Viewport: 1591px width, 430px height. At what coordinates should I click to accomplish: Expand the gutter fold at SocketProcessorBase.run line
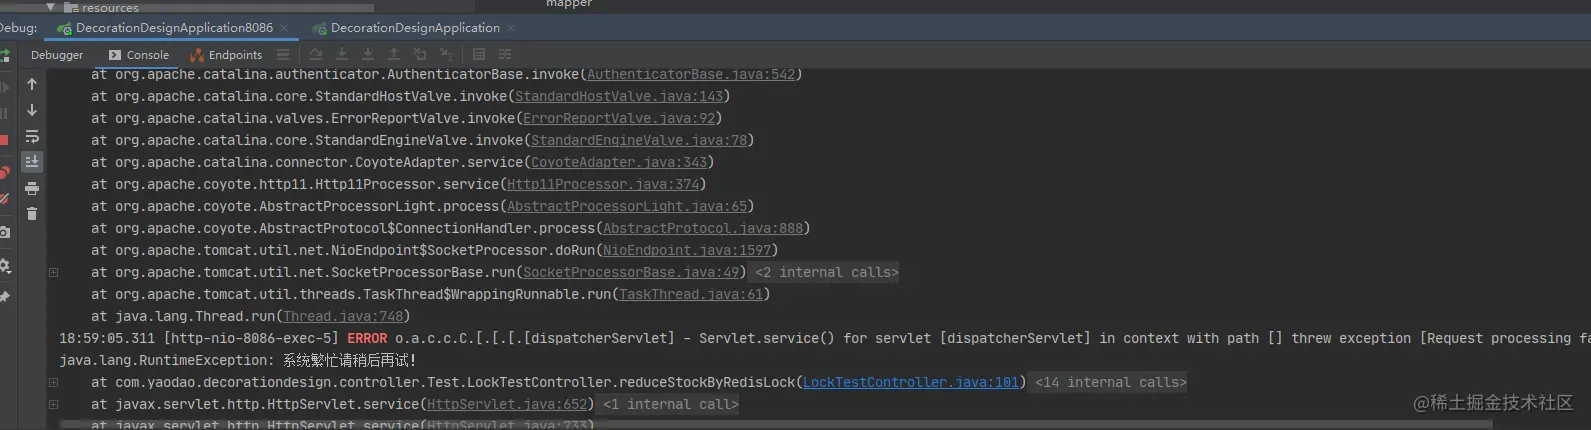(x=53, y=272)
